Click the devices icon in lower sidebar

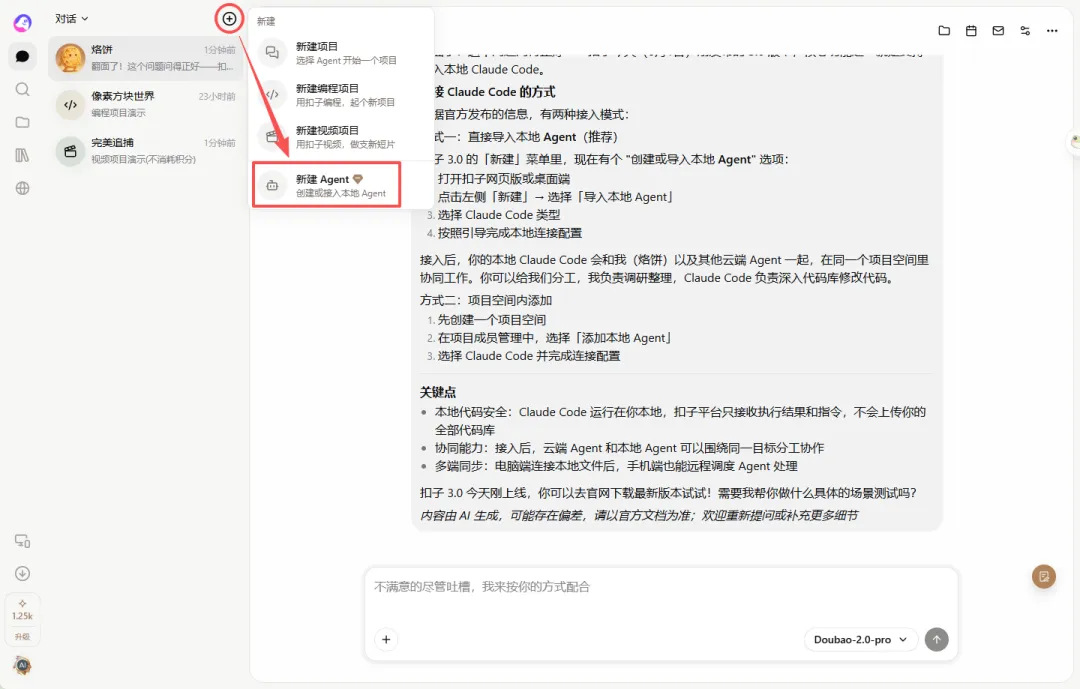point(22,541)
